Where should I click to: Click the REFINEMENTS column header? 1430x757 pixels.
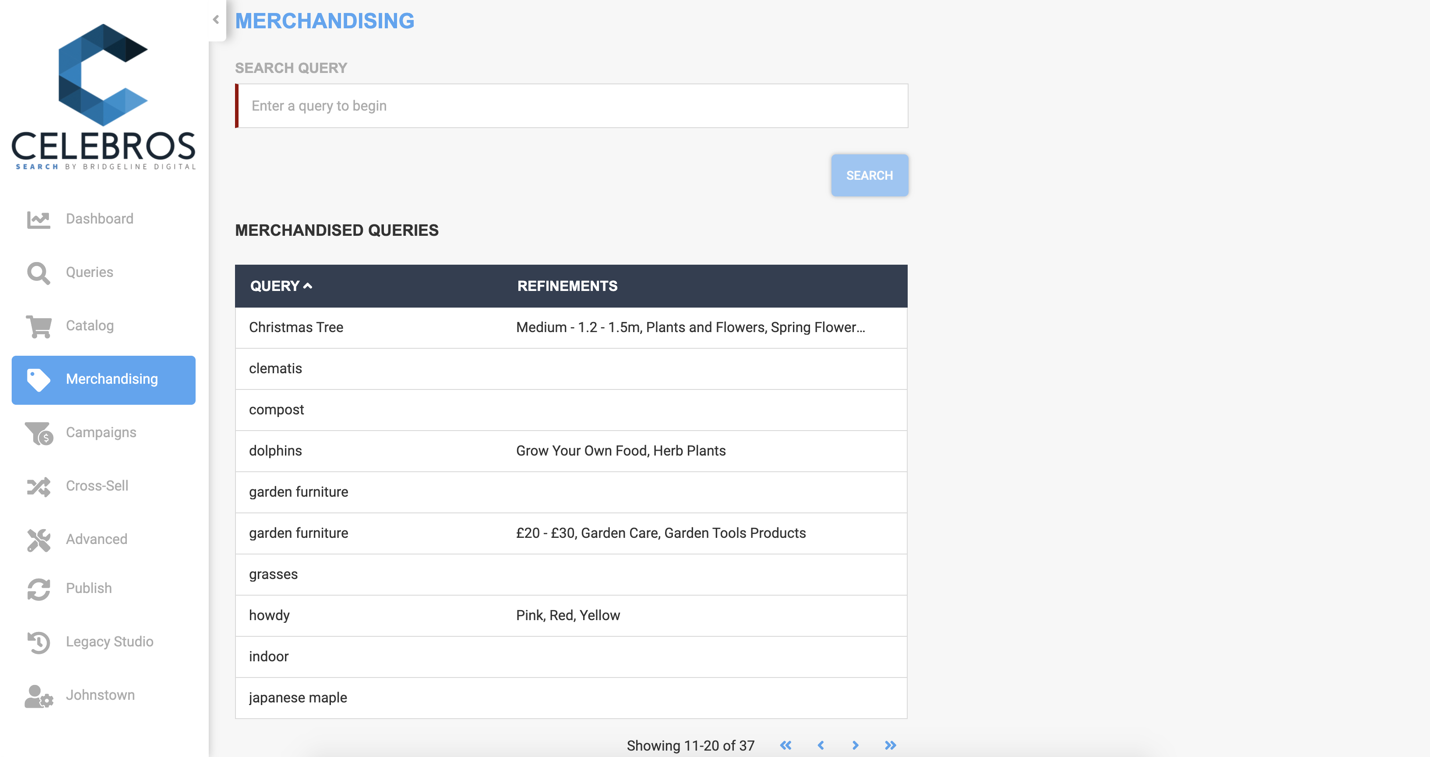pyautogui.click(x=567, y=286)
